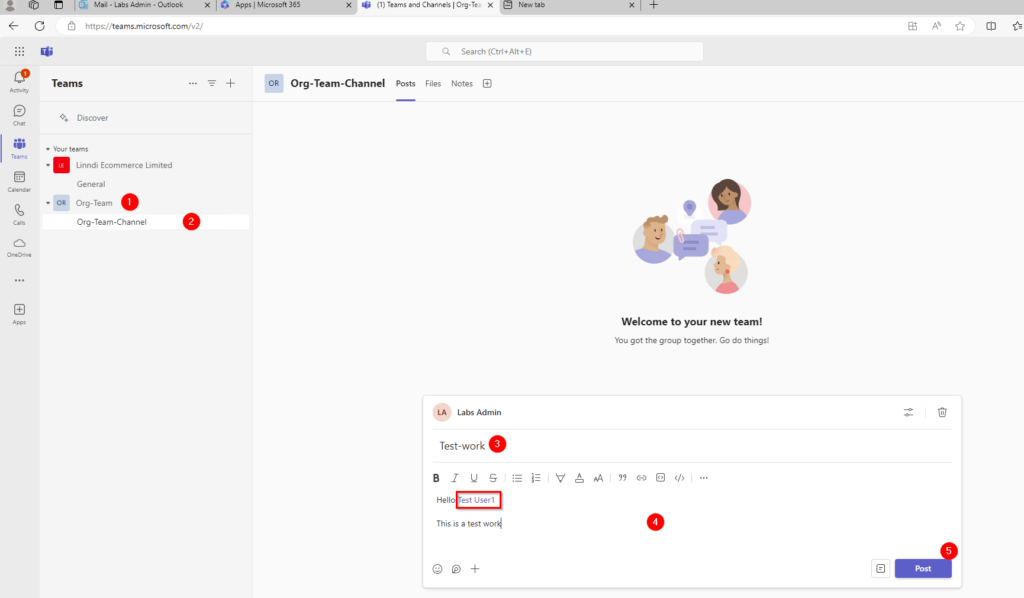Click the browser address bar URL
This screenshot has height=598, width=1024.
pos(144,26)
